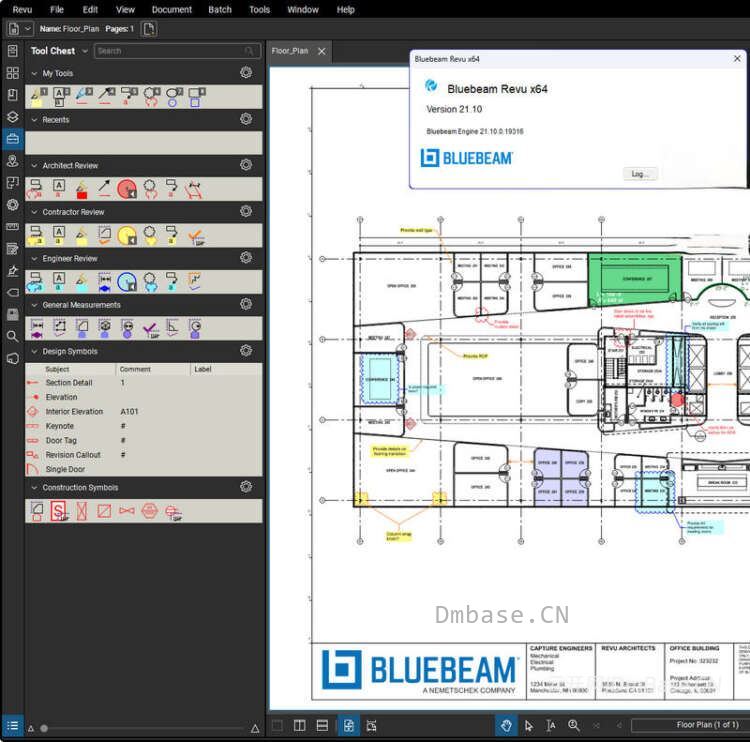Viewport: 750px width, 742px height.
Task: Adjust the Tool Chest icon size slider
Action: (x=44, y=728)
